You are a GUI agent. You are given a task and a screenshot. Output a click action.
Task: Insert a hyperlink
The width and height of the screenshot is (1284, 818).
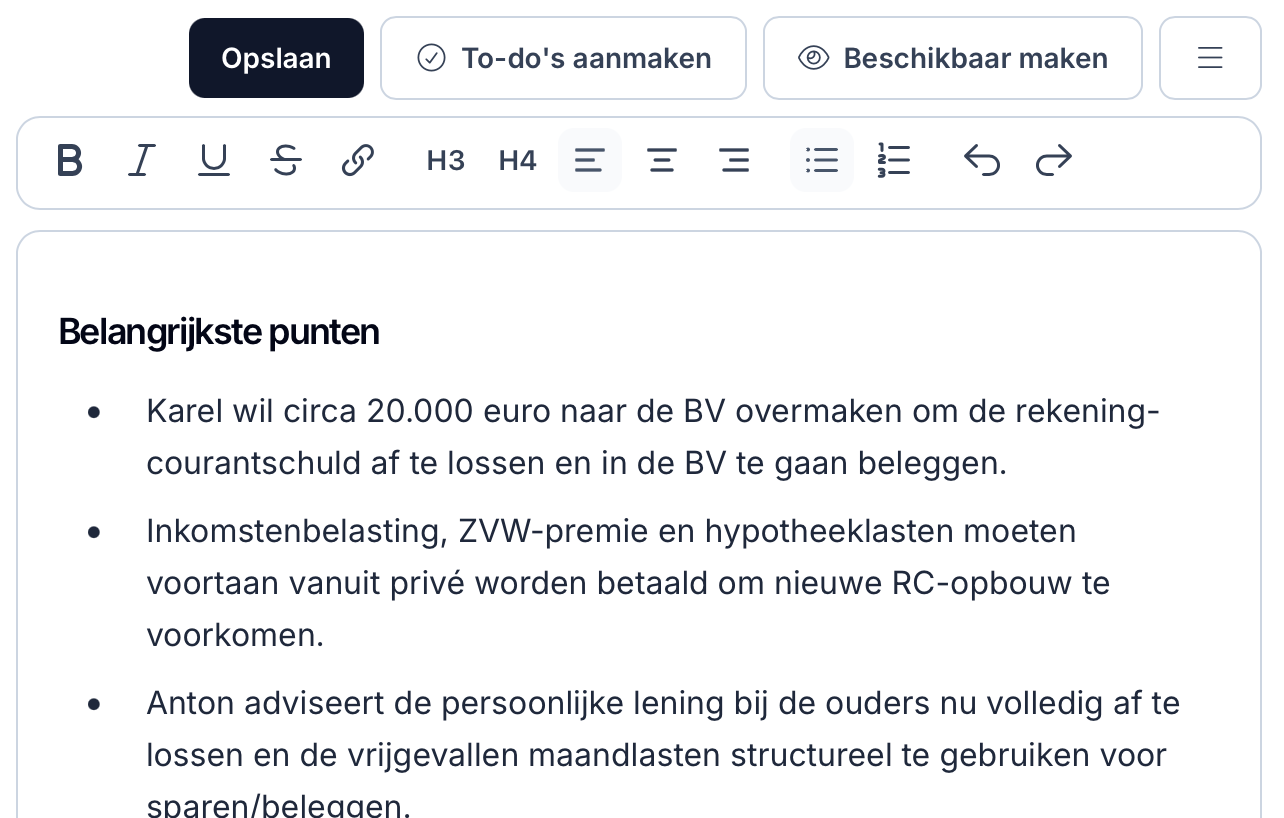358,160
